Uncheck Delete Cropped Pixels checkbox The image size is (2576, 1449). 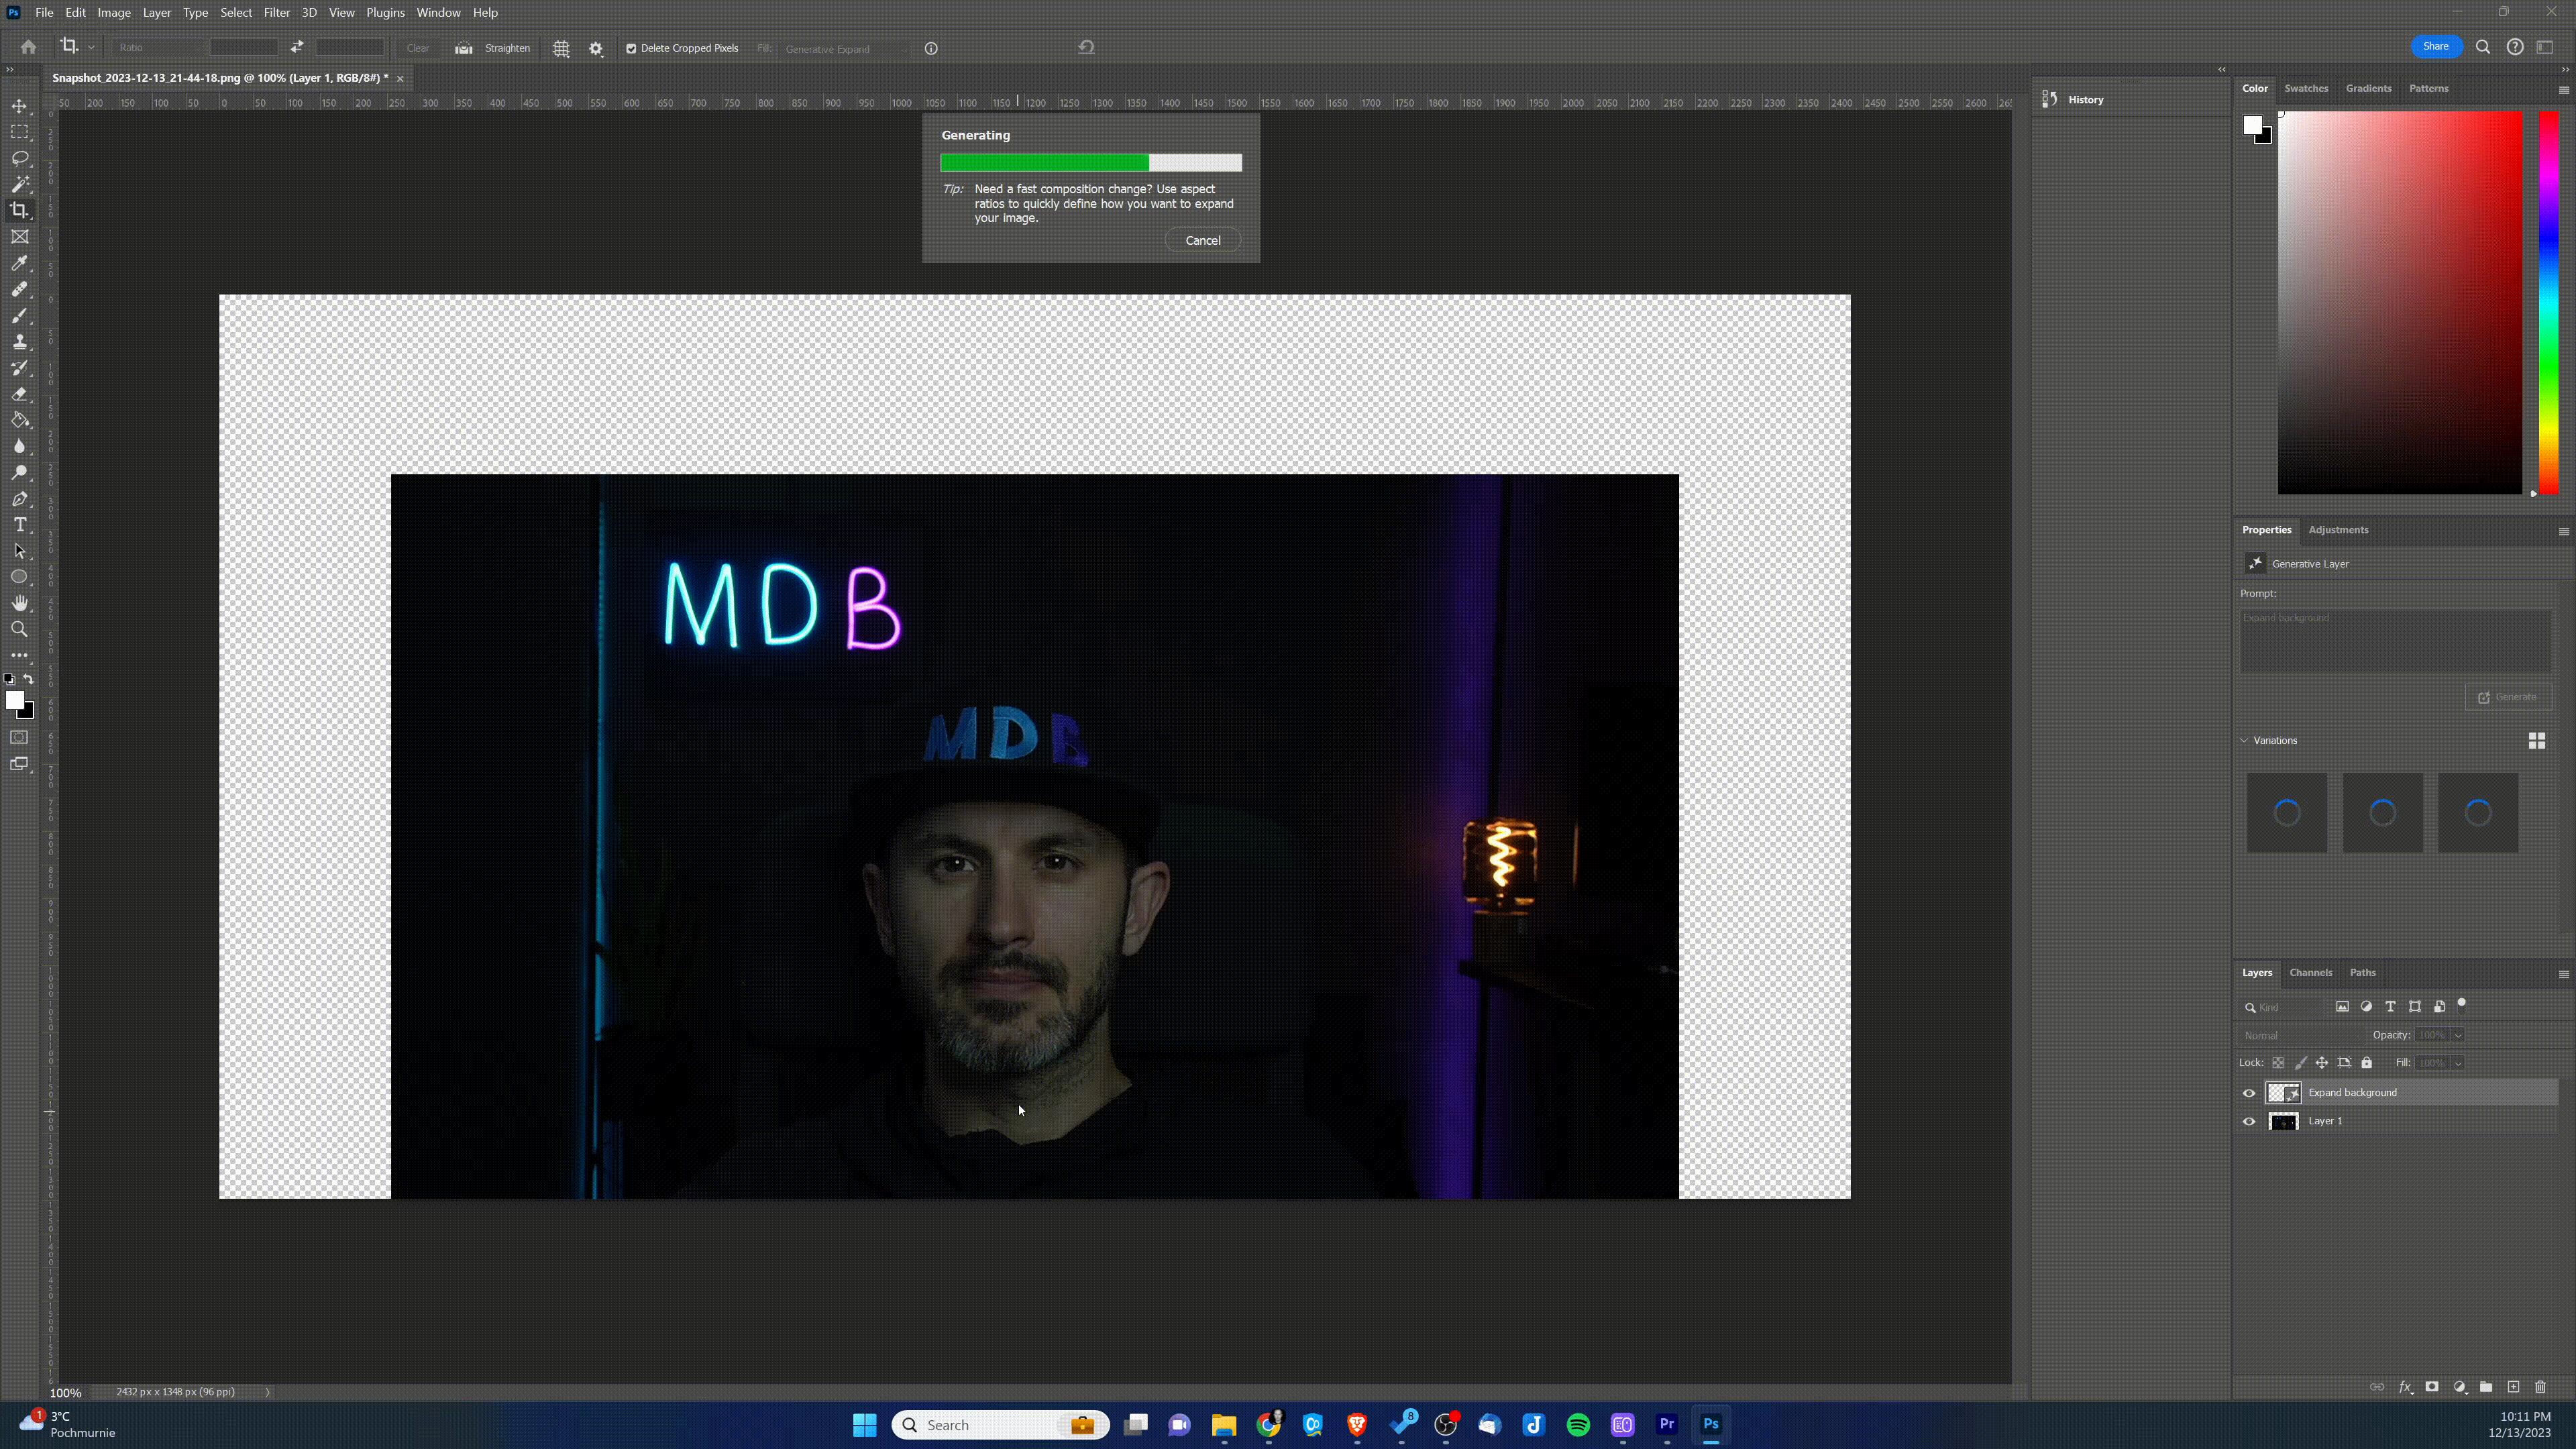[631, 48]
